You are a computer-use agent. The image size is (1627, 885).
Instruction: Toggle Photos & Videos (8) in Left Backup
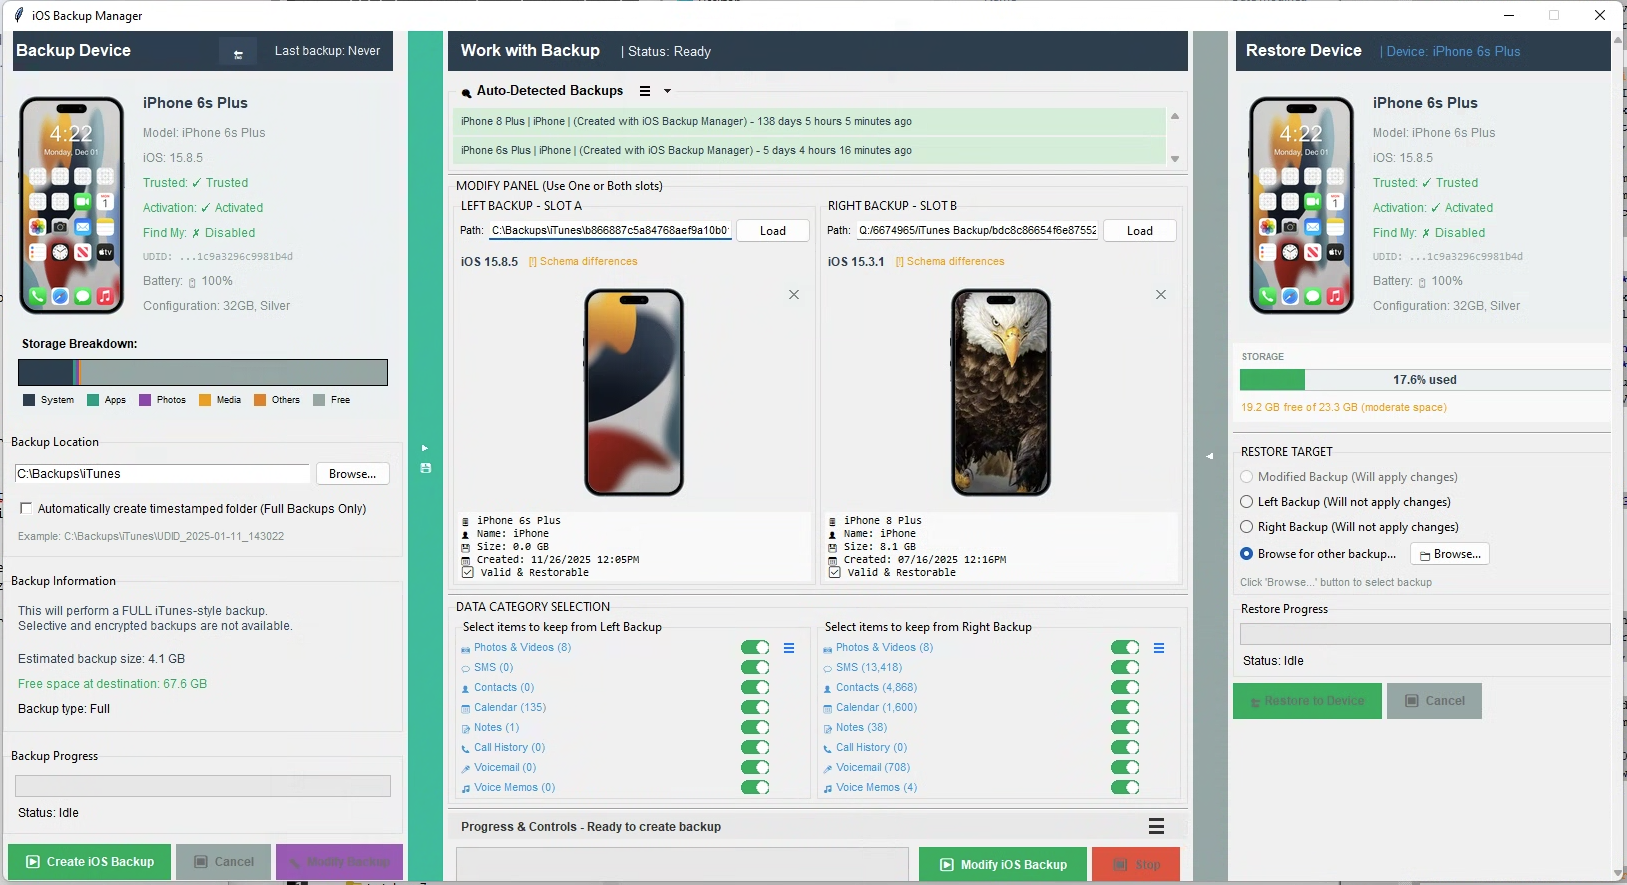click(x=755, y=648)
